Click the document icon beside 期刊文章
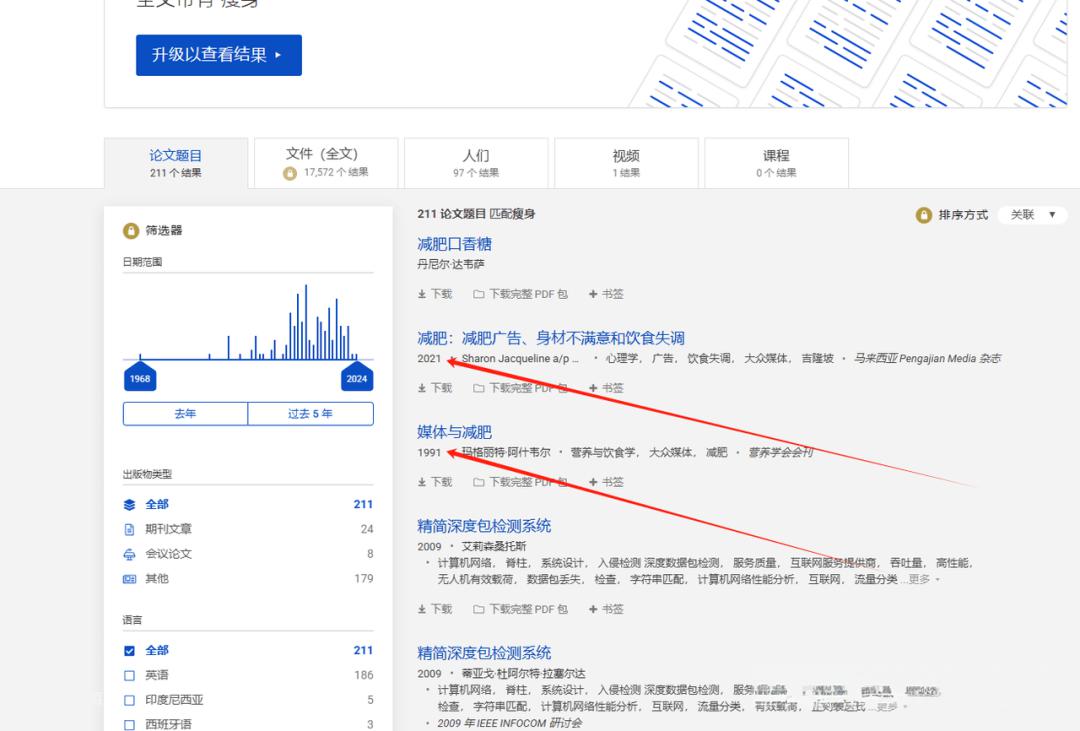The height and width of the screenshot is (731, 1080). click(x=129, y=529)
